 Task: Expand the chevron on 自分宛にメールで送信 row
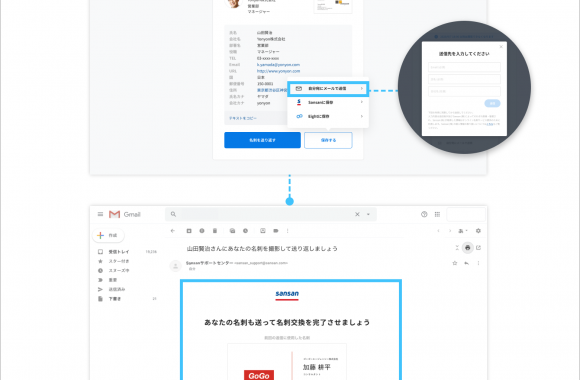click(x=361, y=89)
